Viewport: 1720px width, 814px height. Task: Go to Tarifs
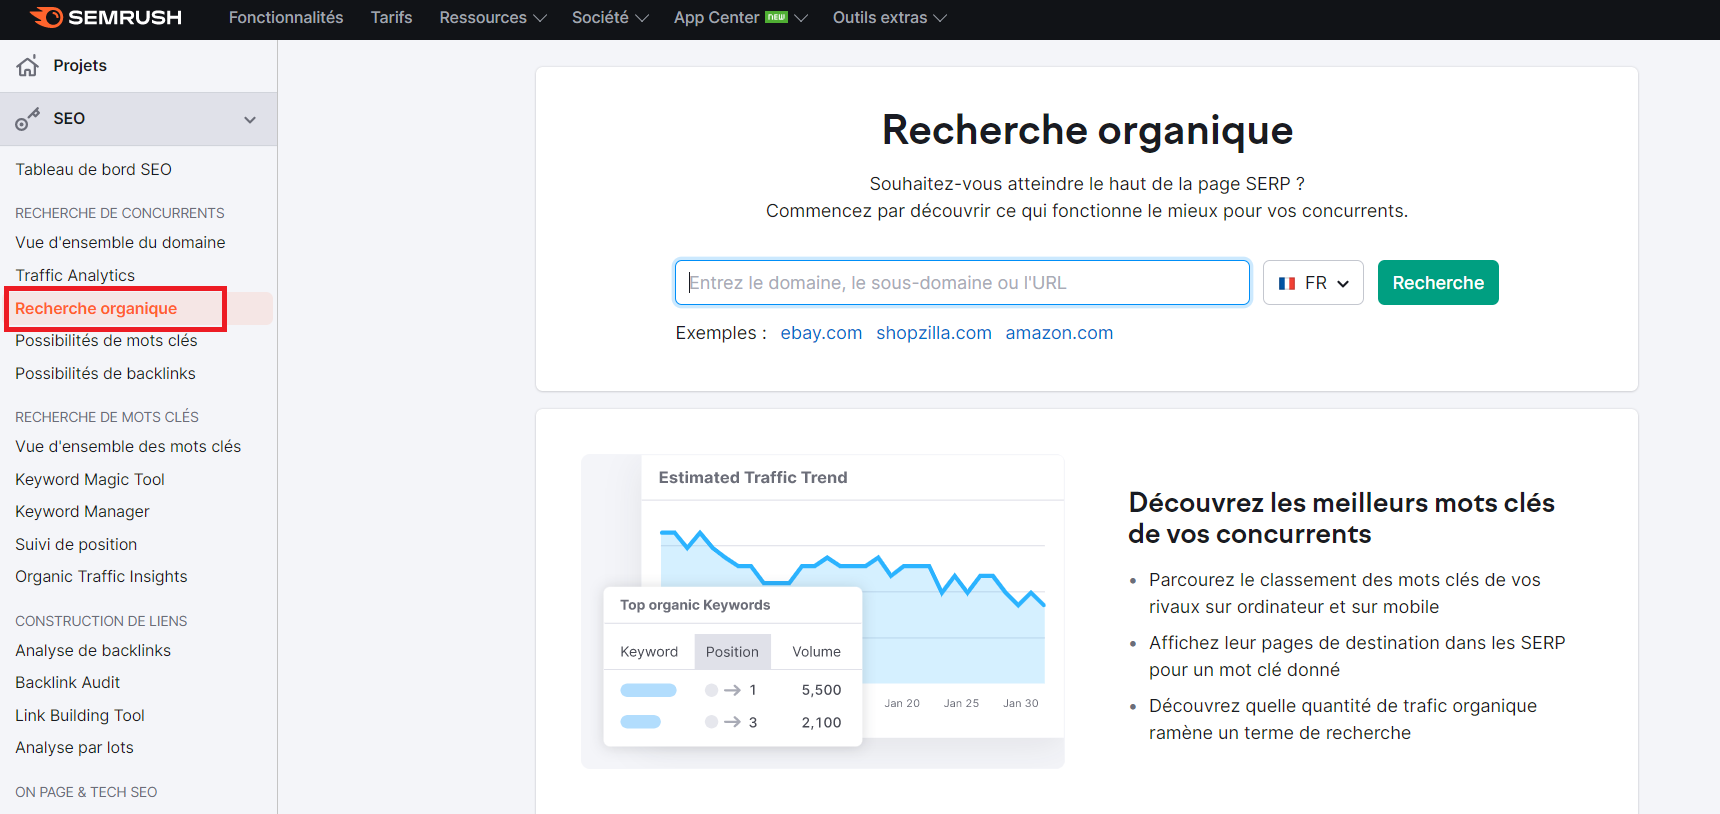391,18
